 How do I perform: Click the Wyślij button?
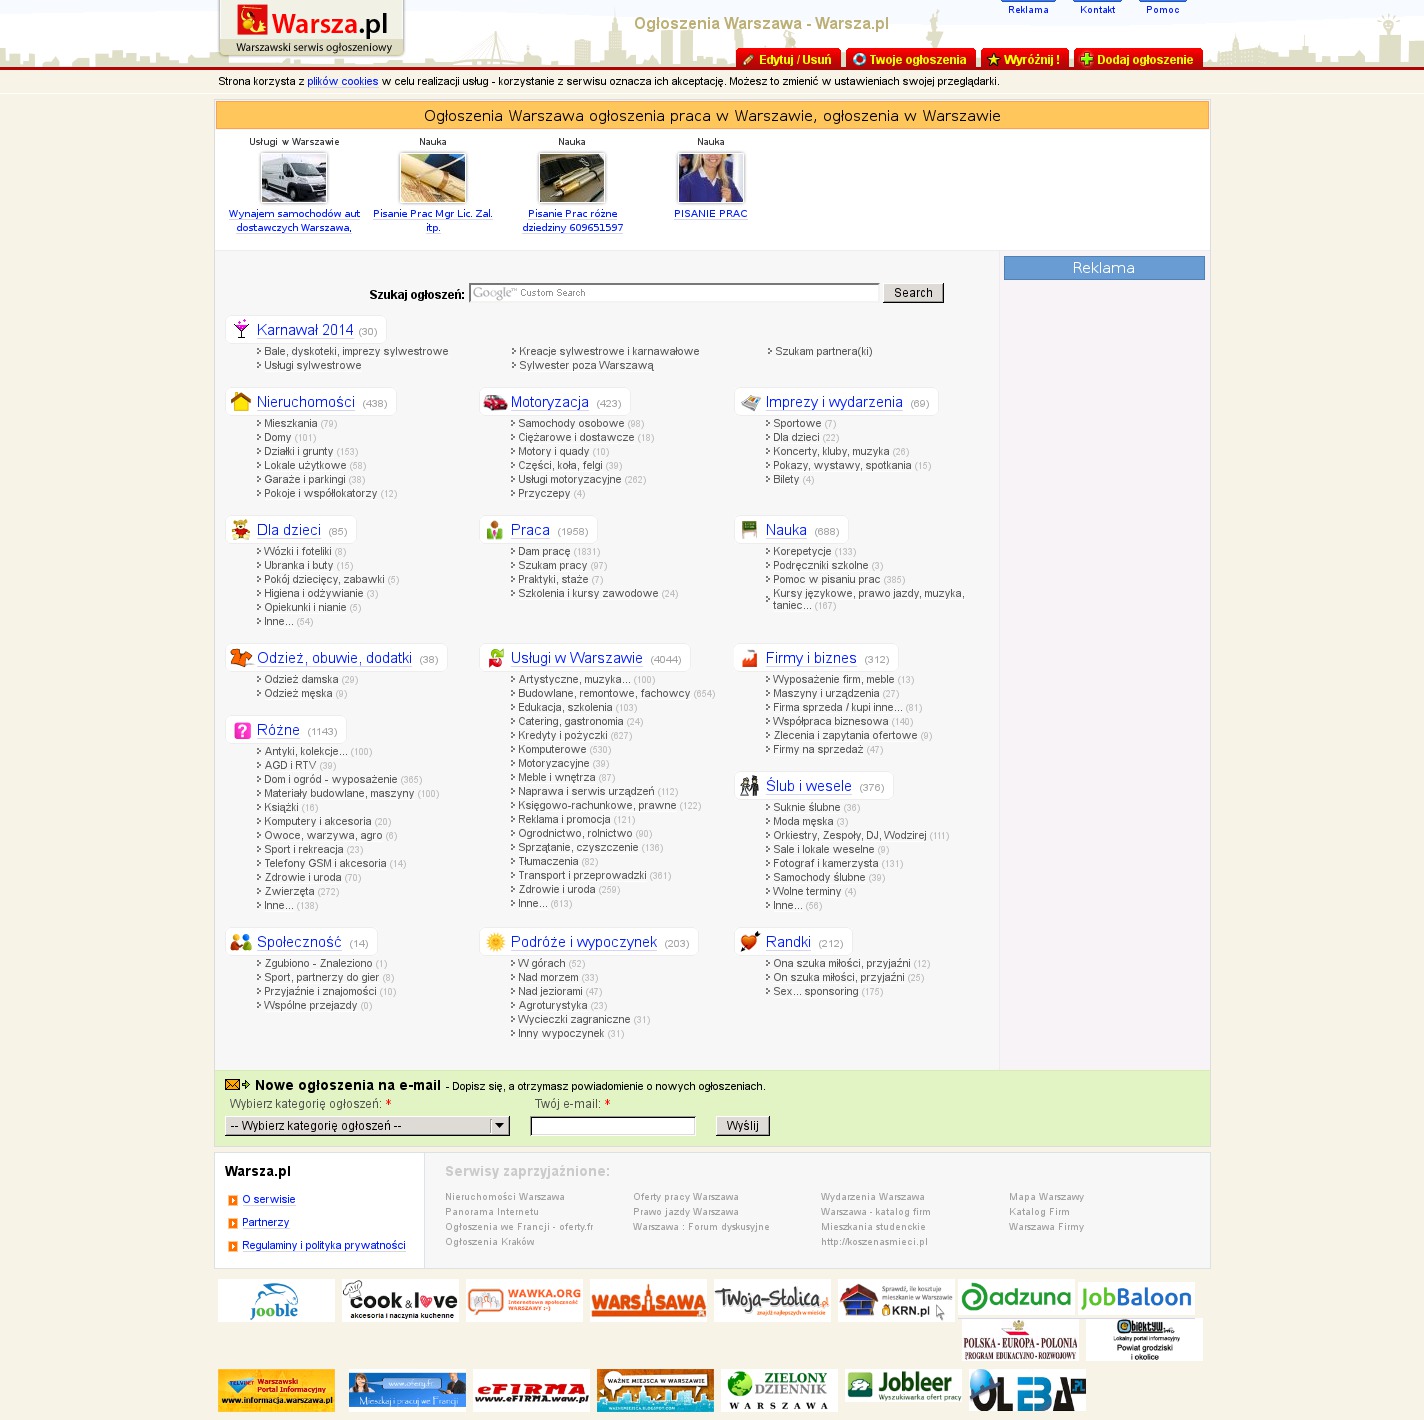click(x=742, y=1126)
